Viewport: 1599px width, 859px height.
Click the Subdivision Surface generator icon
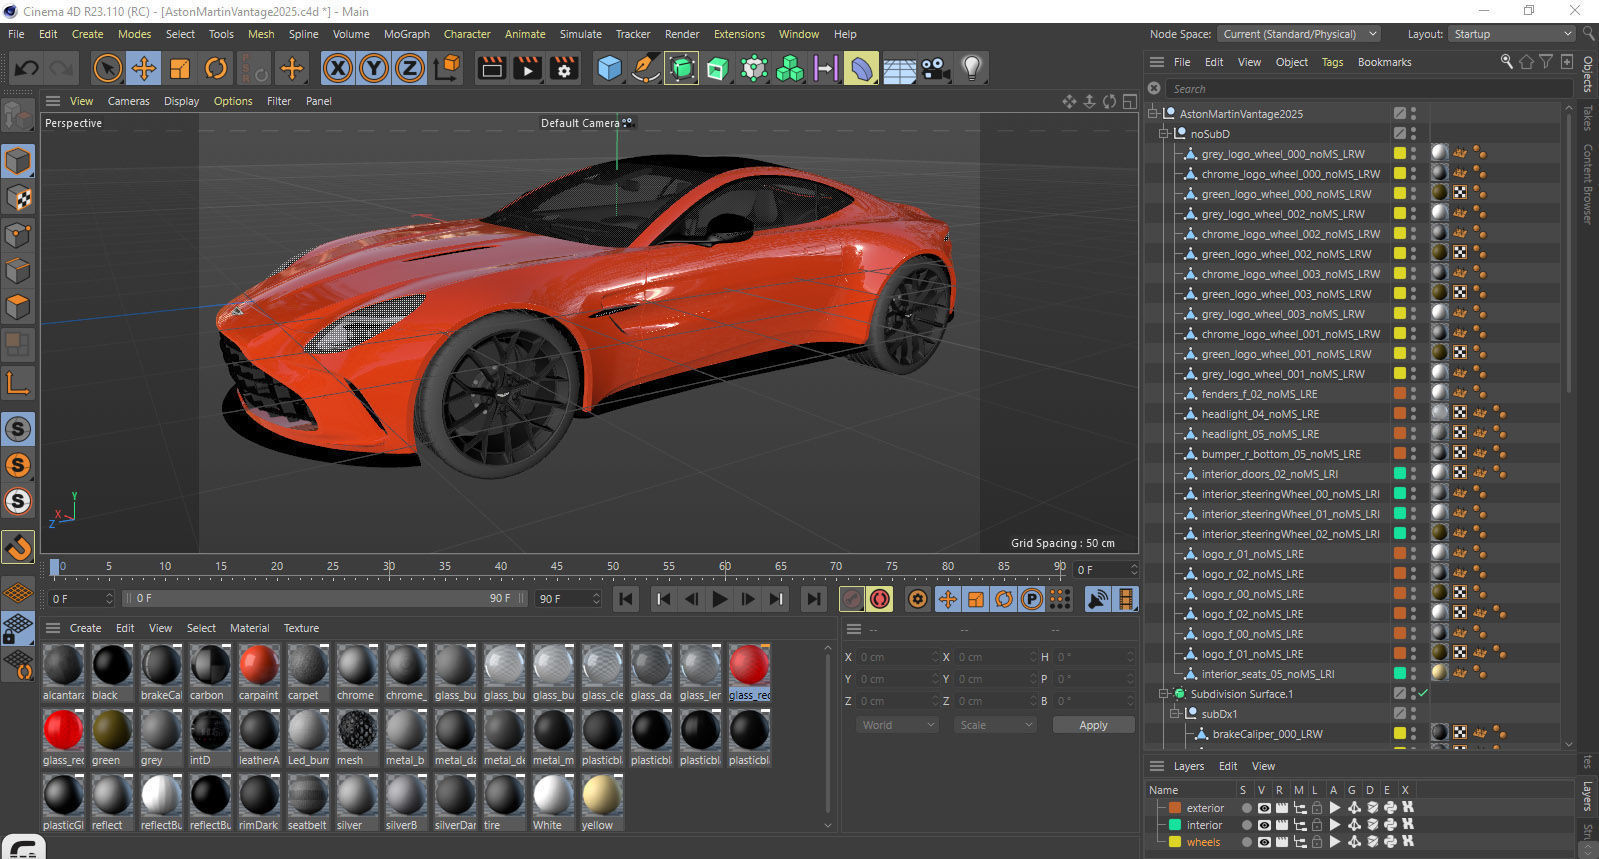pos(682,68)
